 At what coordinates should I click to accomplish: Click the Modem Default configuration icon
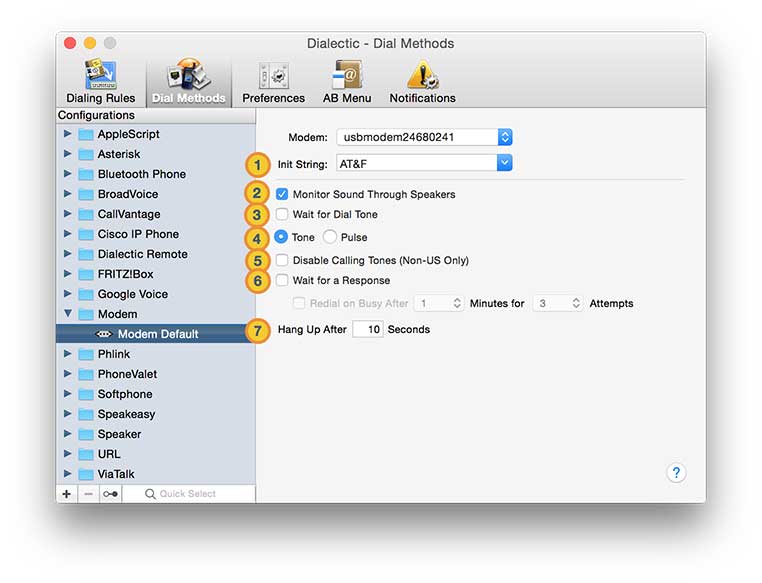(104, 334)
